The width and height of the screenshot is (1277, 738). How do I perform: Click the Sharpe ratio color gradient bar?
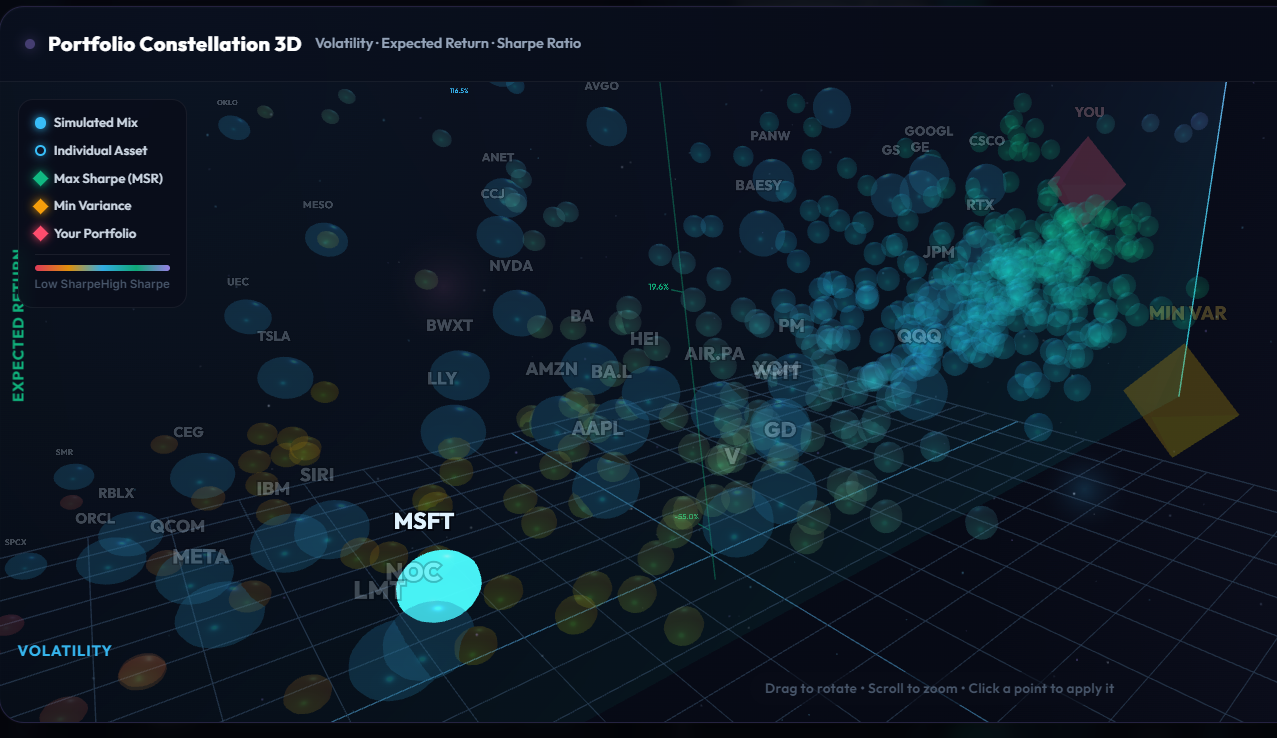pos(102,268)
